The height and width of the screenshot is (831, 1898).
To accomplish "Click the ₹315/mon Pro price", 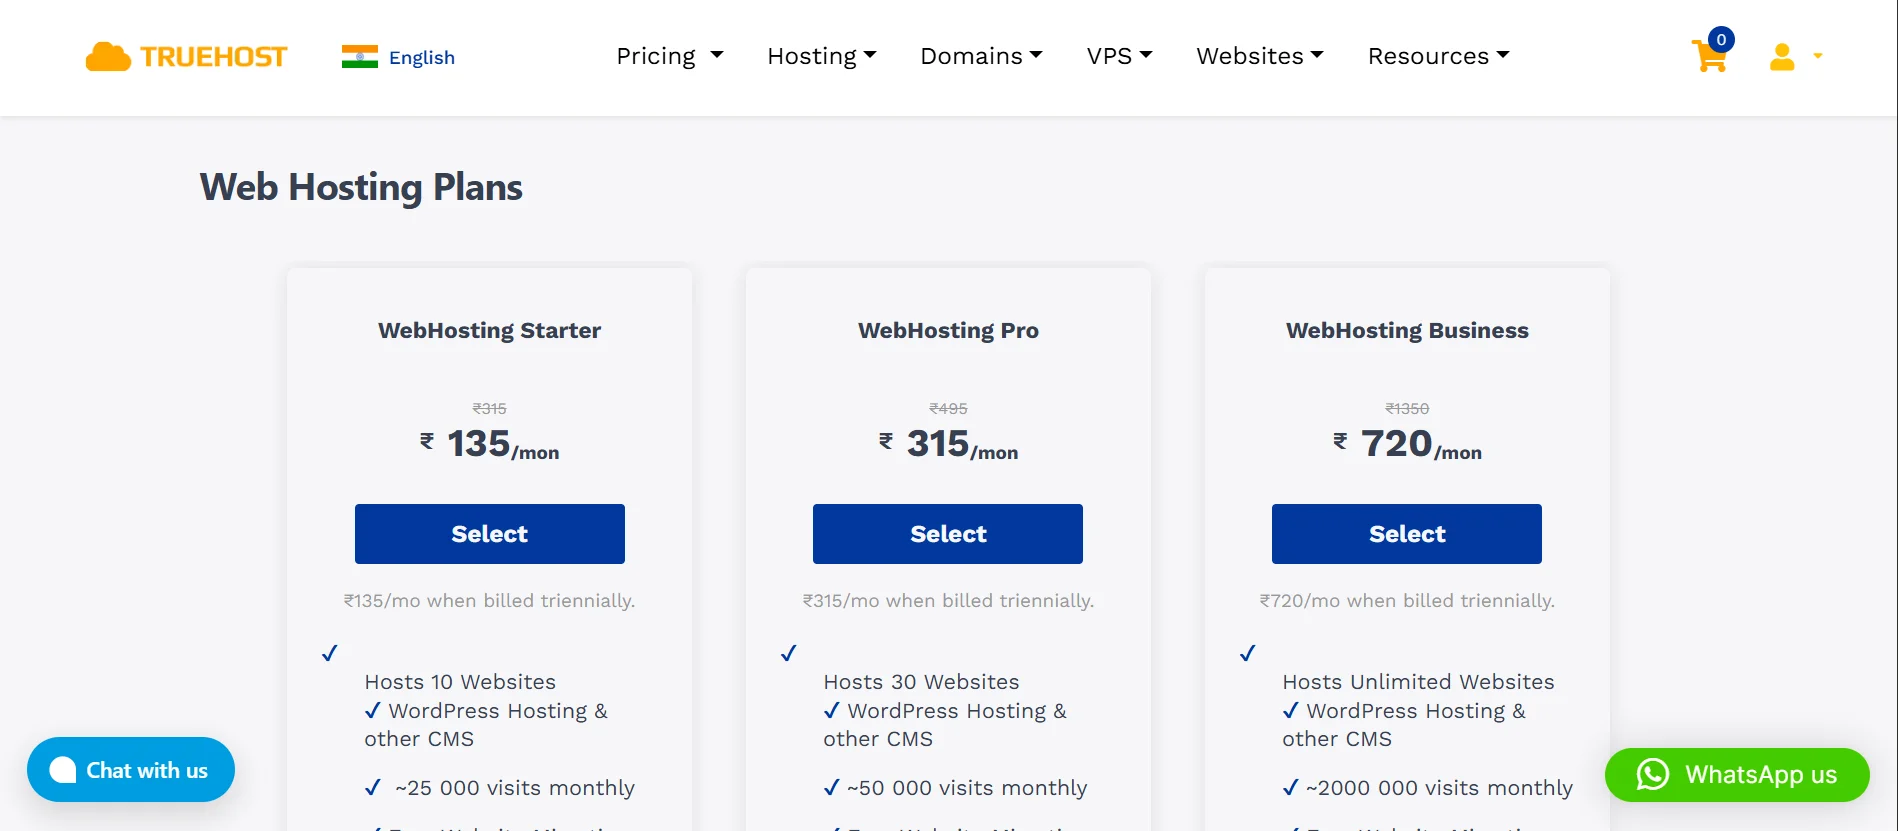I will pos(948,444).
